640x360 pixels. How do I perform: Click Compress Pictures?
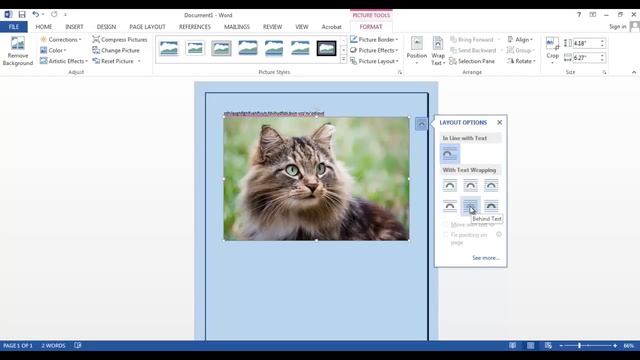(120, 40)
